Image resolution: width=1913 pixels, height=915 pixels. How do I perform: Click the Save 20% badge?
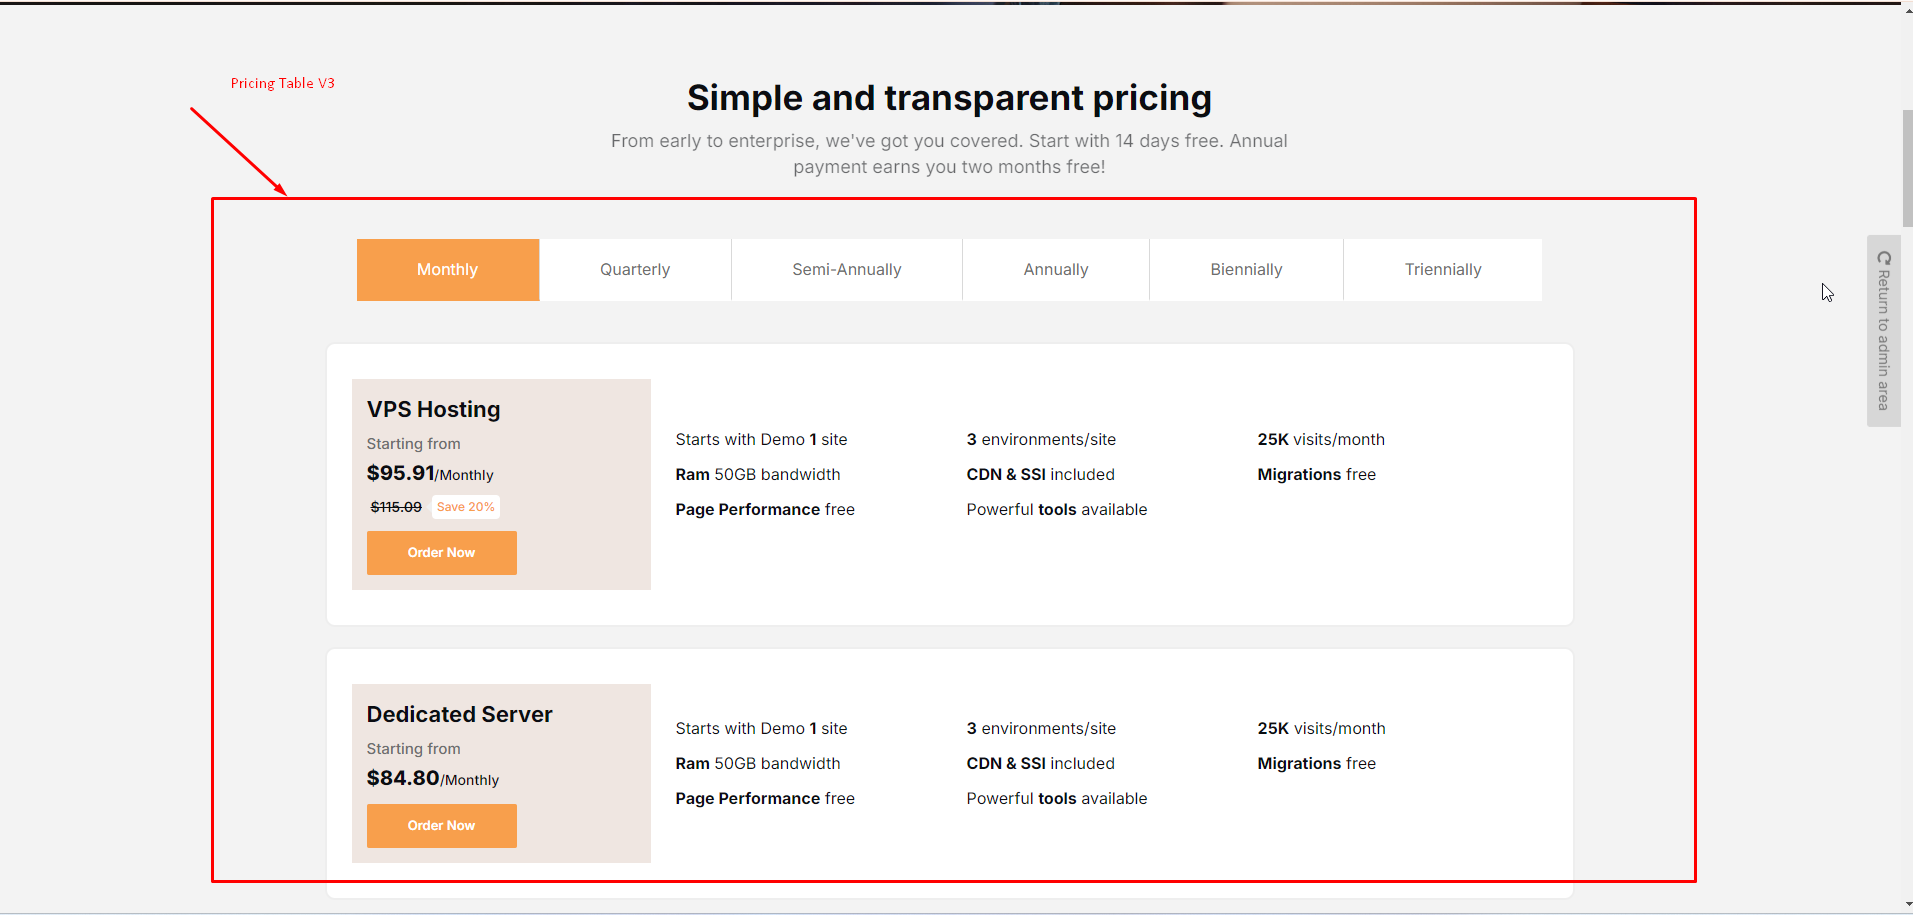tap(465, 507)
